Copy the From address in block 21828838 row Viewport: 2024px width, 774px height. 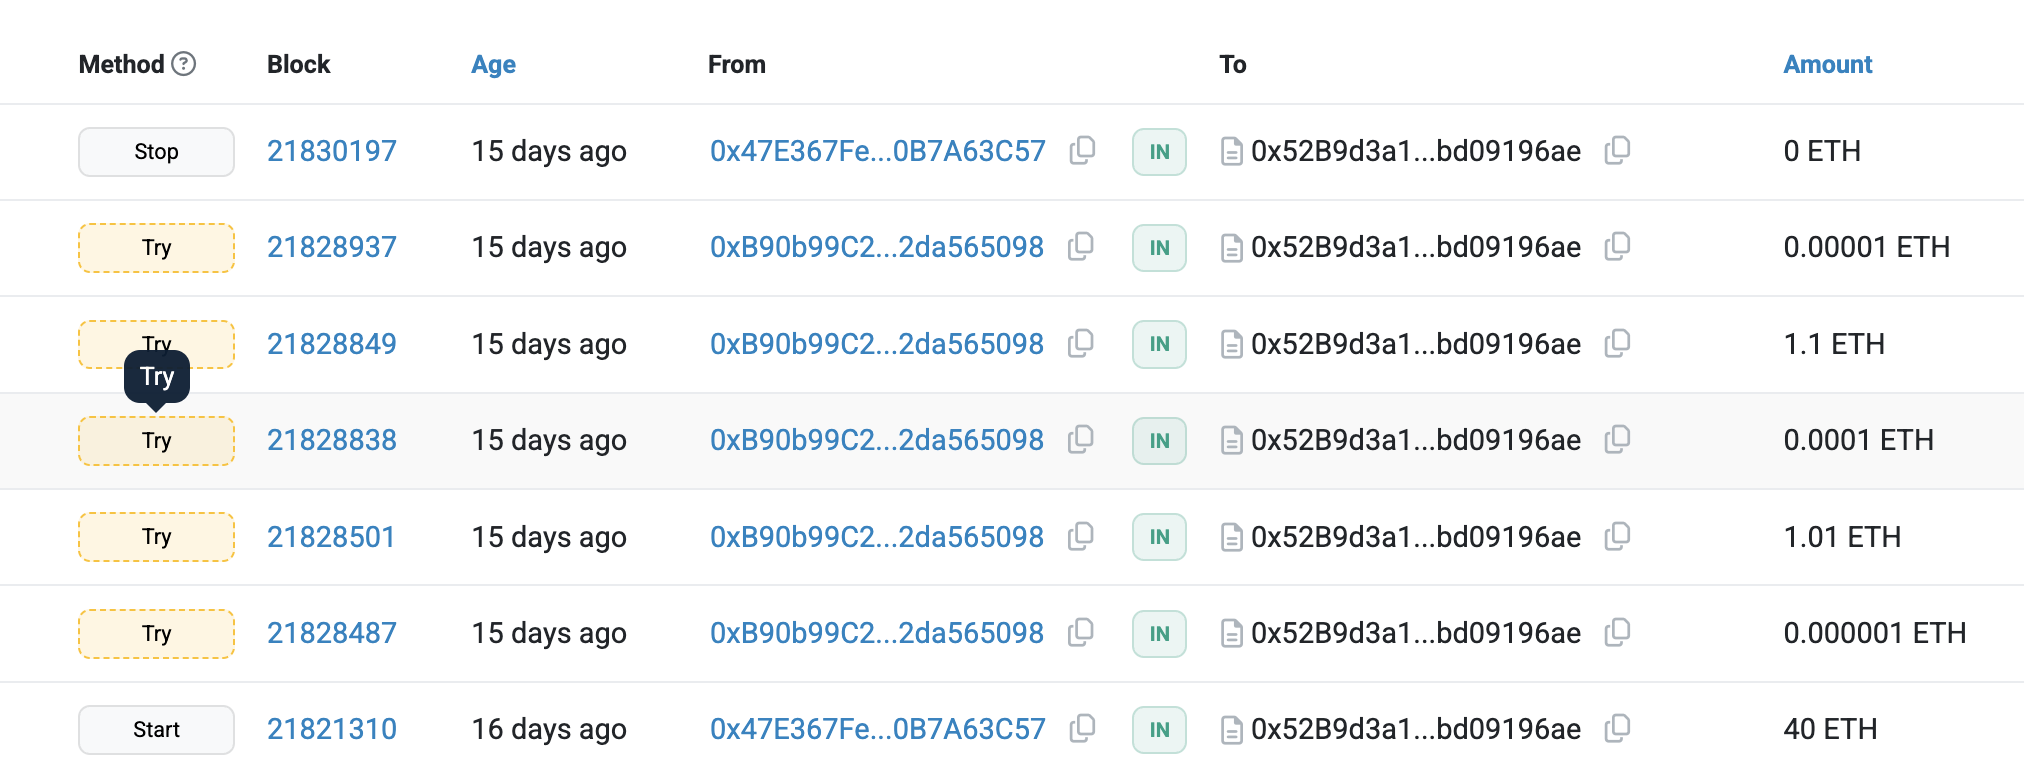[x=1080, y=439]
